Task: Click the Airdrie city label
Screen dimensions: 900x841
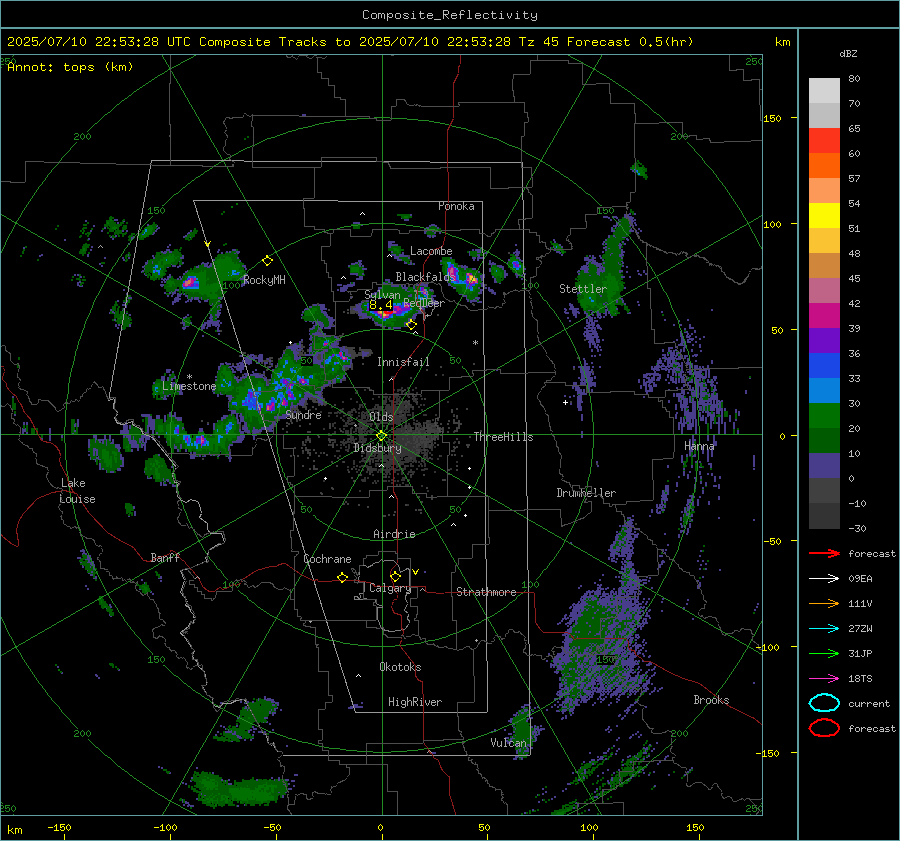Action: point(394,534)
